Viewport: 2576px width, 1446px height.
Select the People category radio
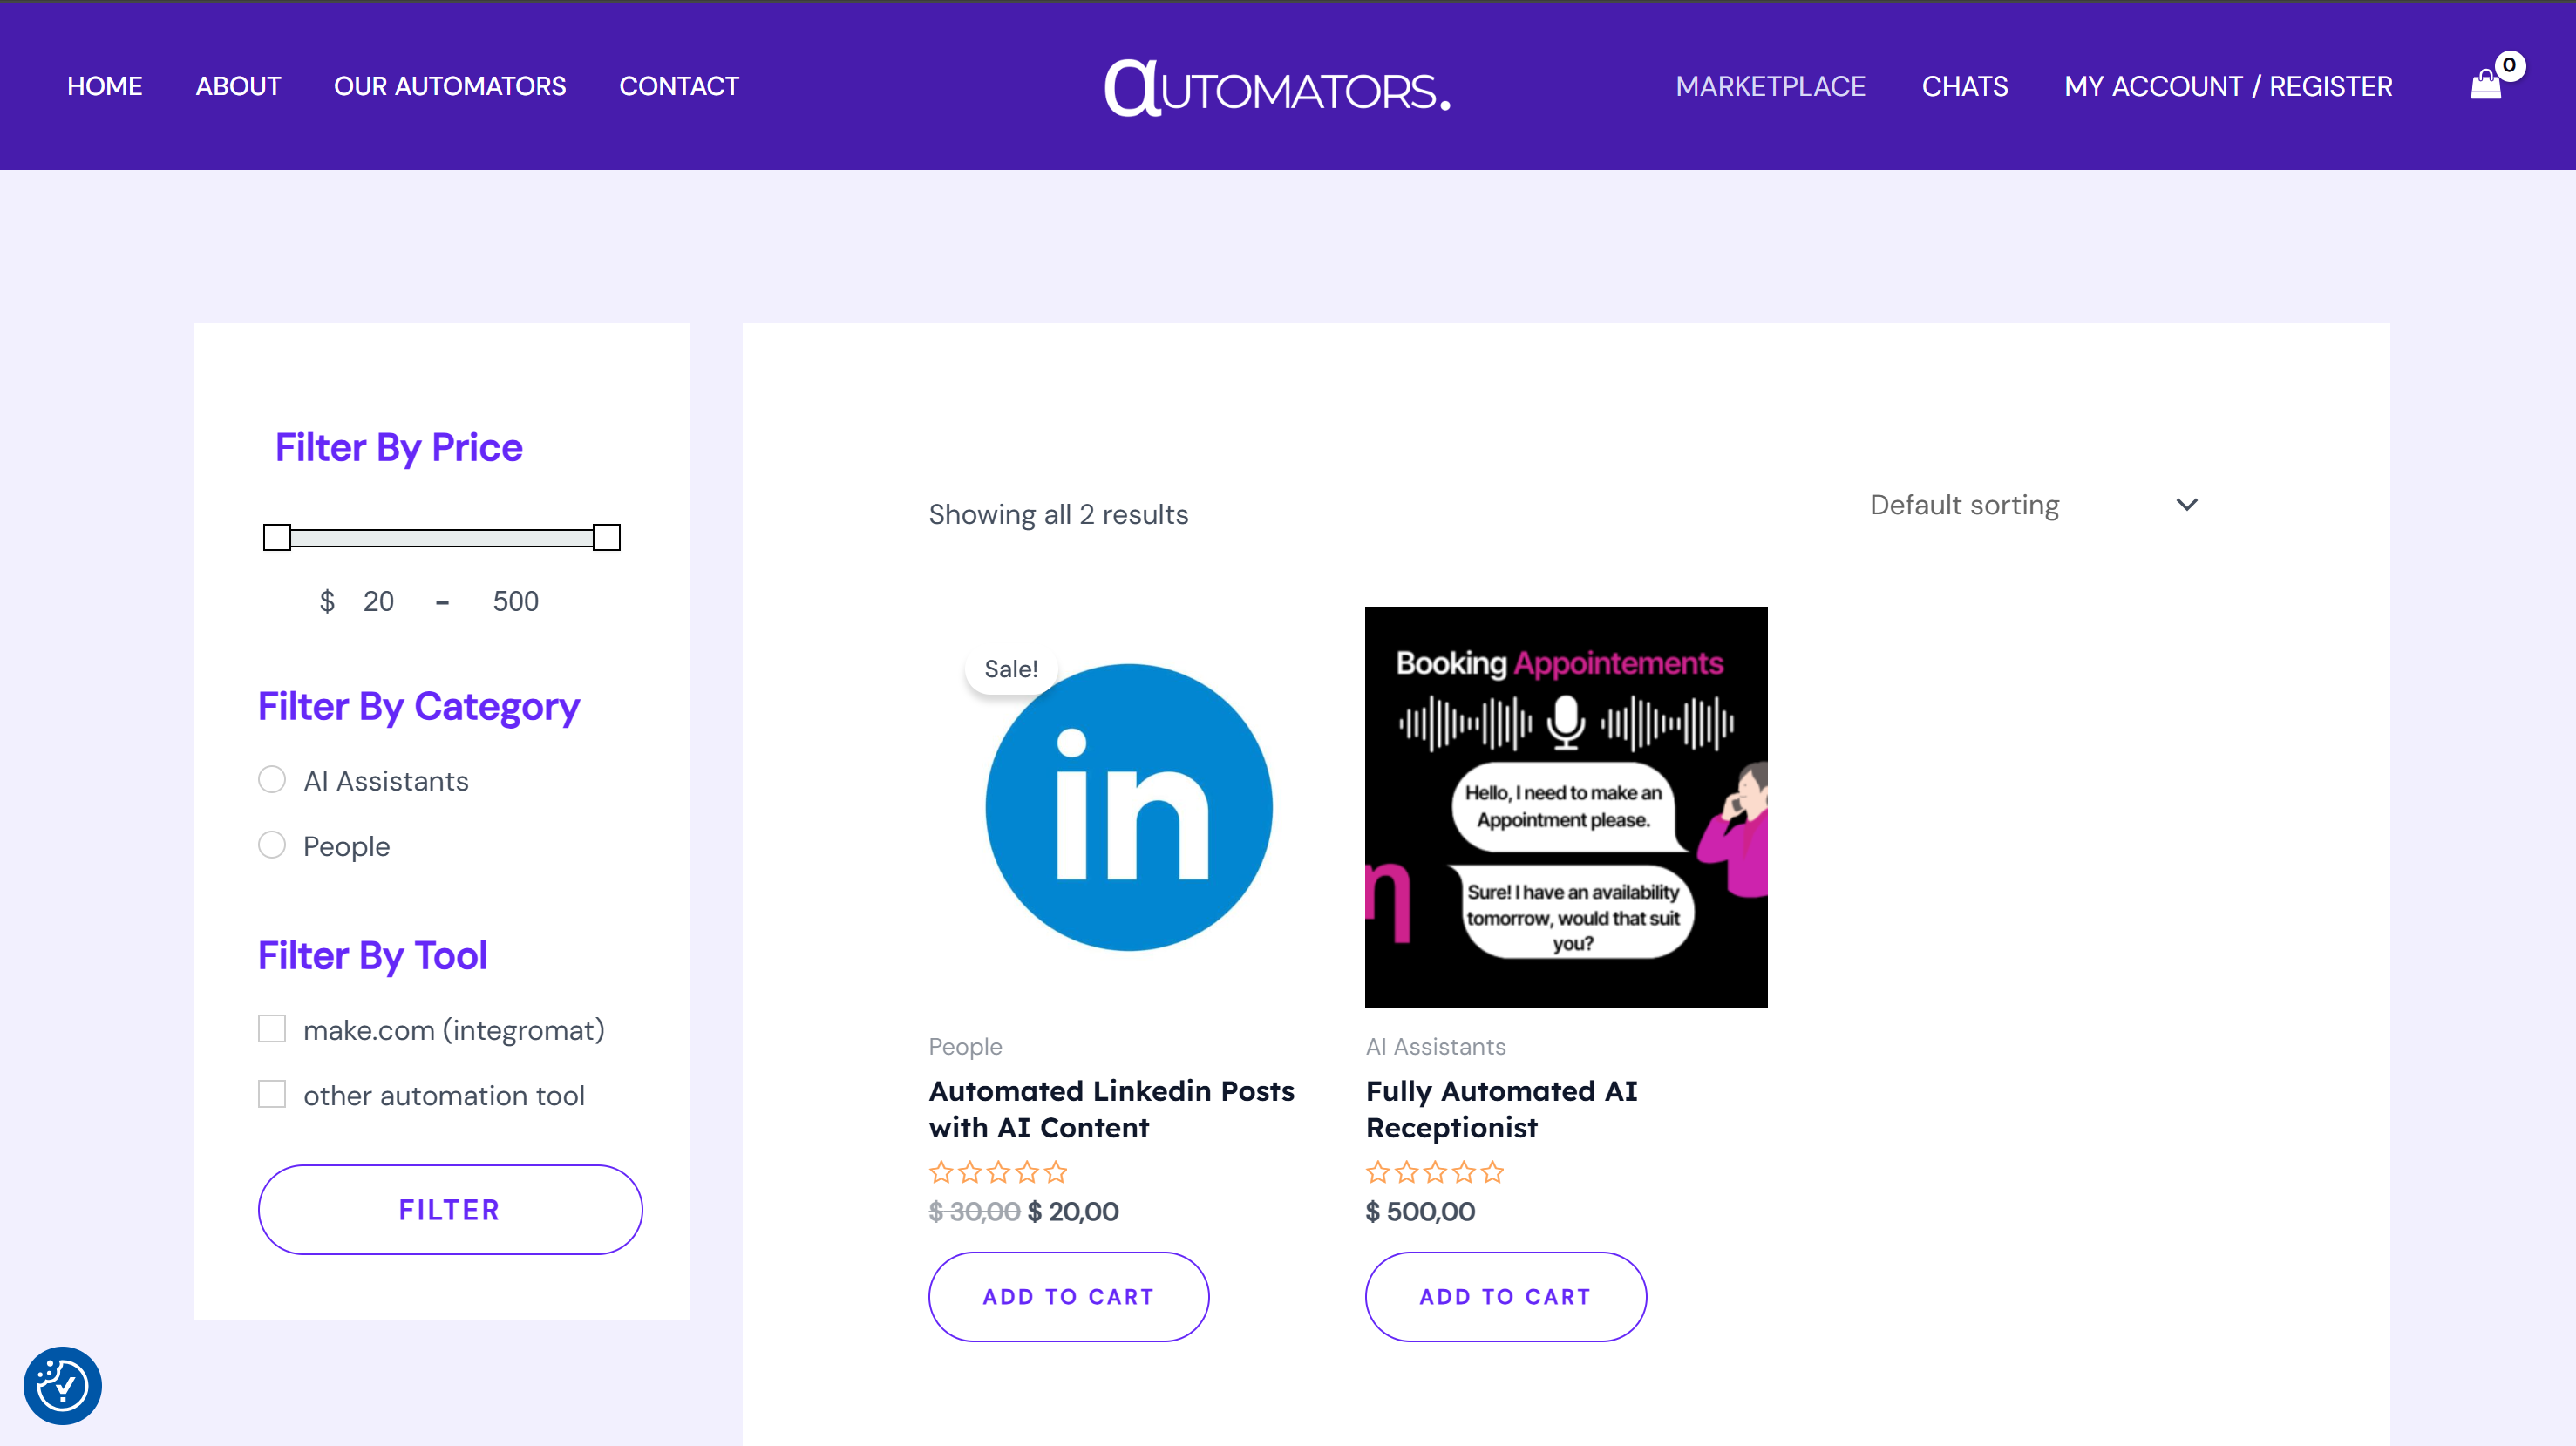coord(272,845)
